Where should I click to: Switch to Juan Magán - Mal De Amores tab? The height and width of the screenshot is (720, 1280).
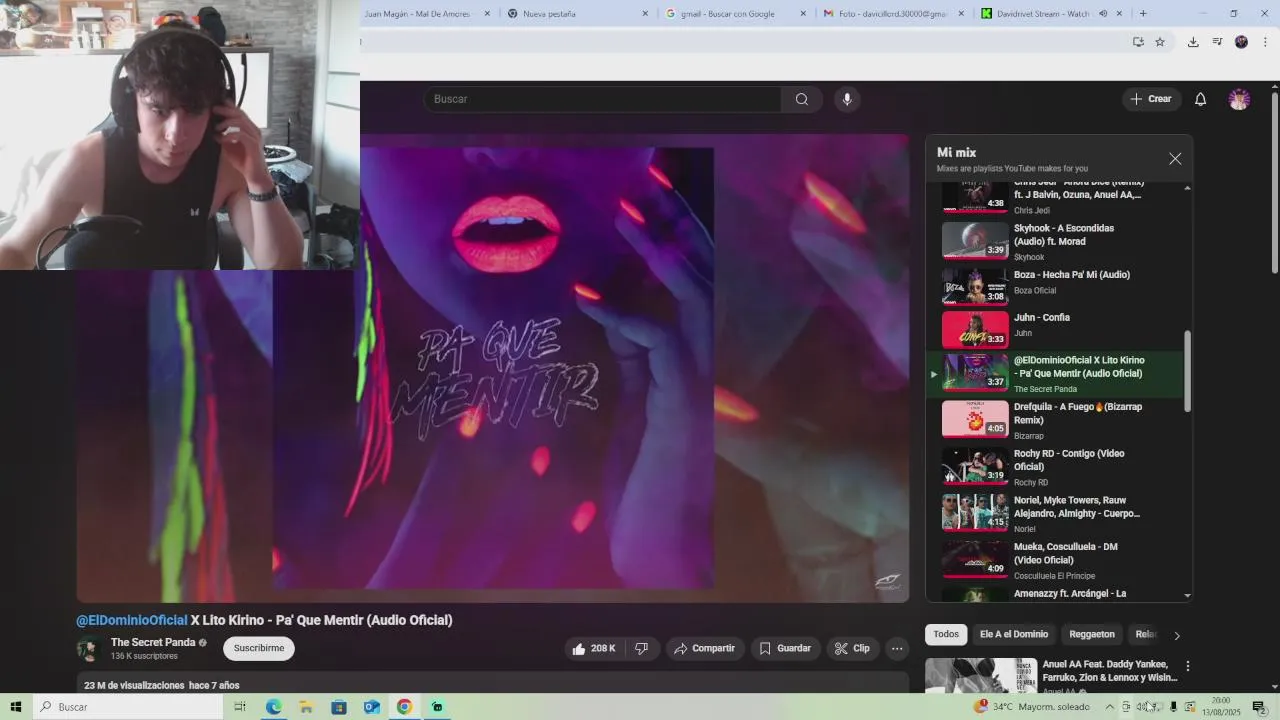coord(417,13)
